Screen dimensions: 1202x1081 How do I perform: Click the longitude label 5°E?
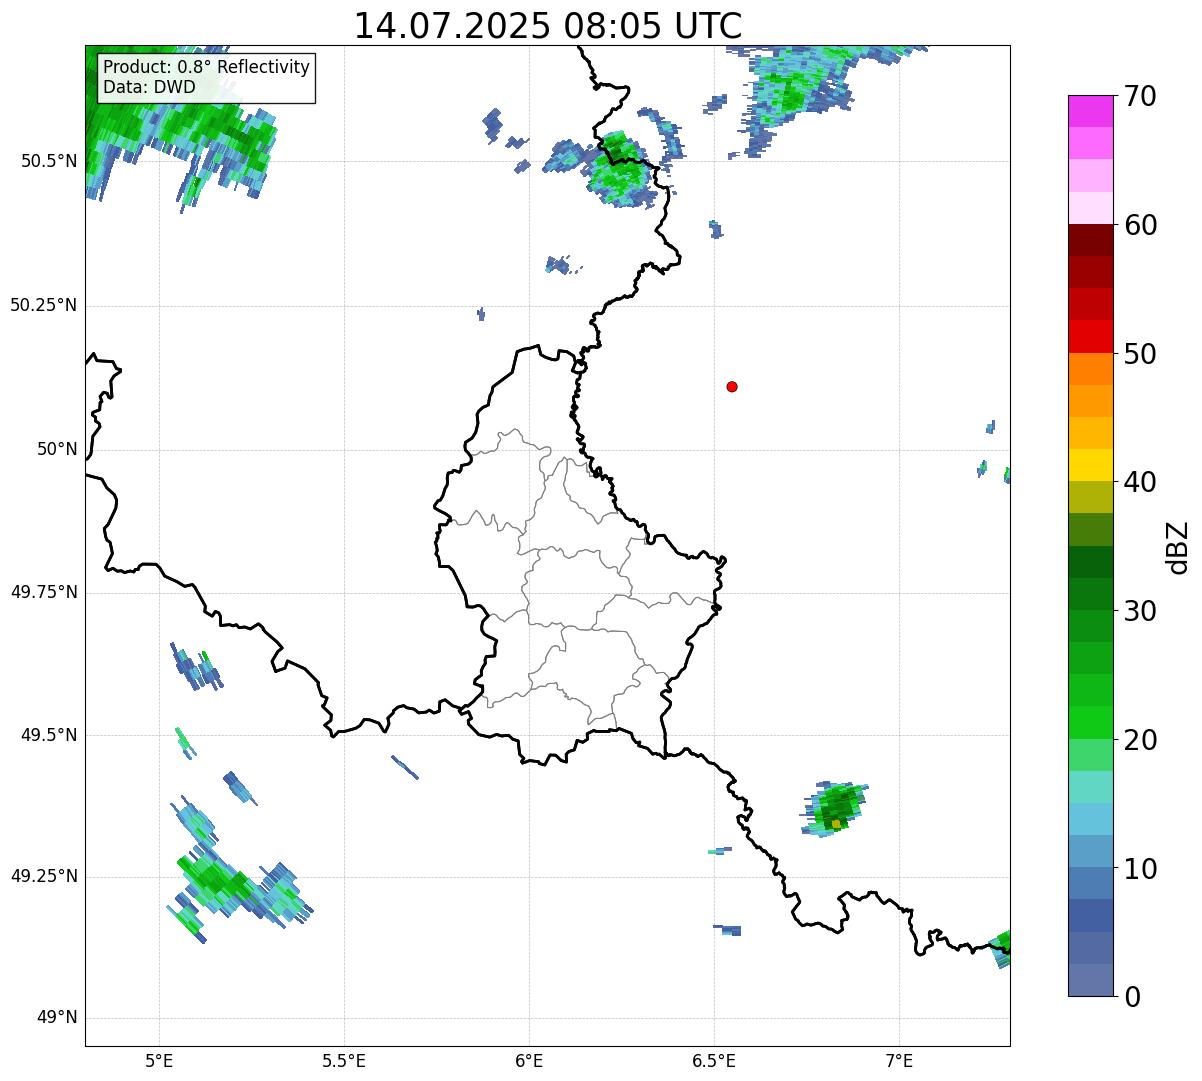pyautogui.click(x=159, y=1060)
